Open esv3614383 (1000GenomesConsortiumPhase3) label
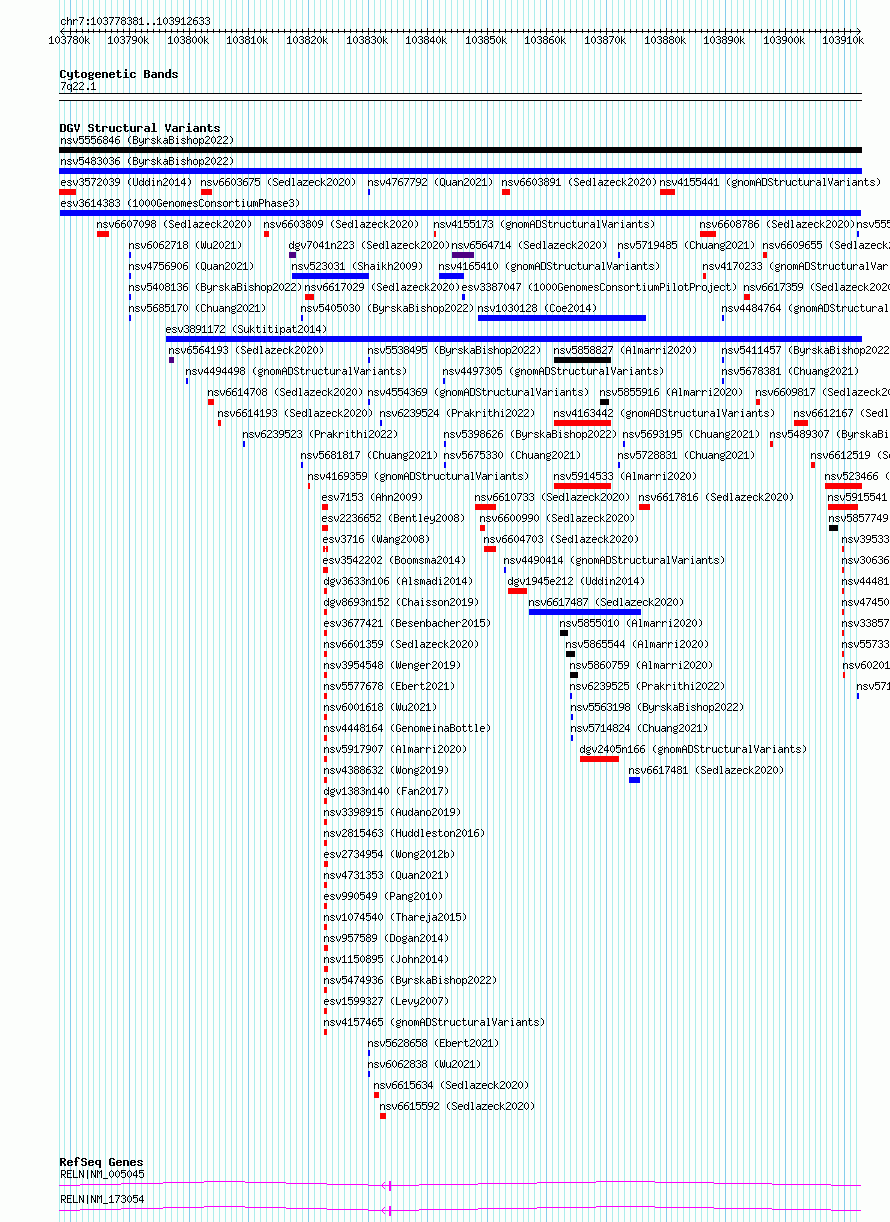This screenshot has width=890, height=1222. tap(180, 203)
